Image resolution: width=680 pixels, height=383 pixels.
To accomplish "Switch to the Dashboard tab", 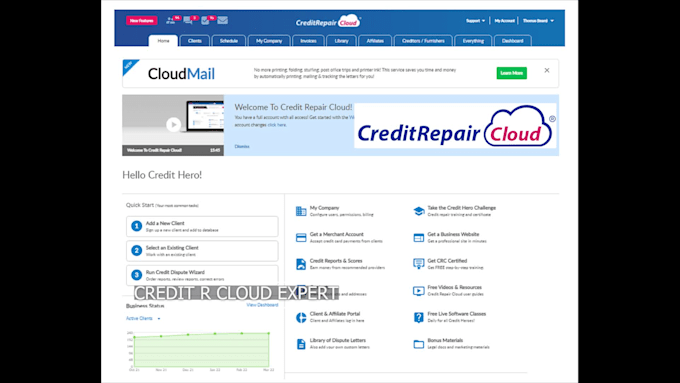I will point(513,41).
